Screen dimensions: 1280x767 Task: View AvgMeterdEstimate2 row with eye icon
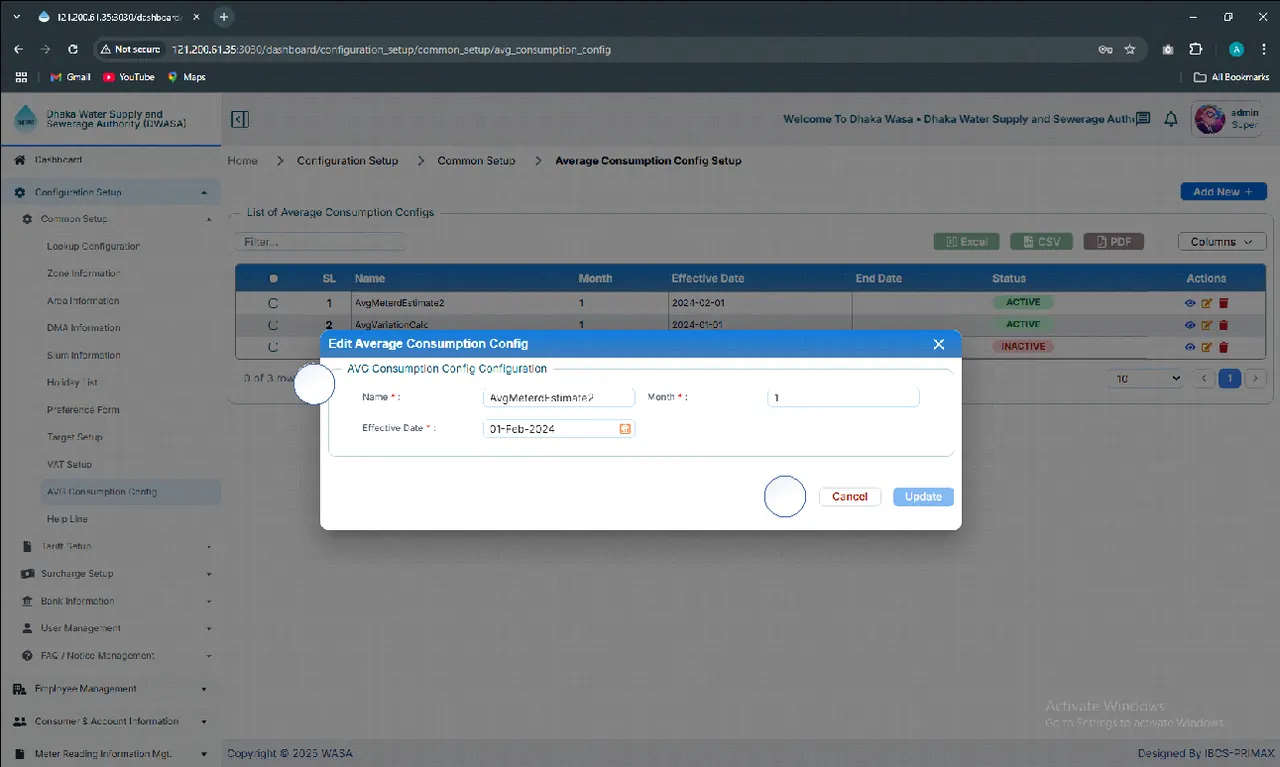click(1190, 303)
